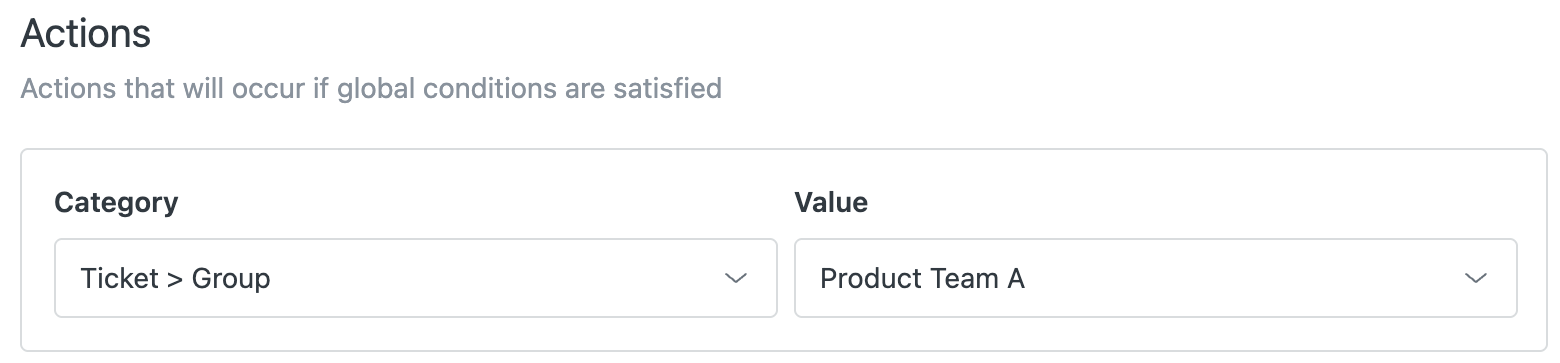
Task: Select the "Ticket > Group" text in Category field
Action: (175, 278)
